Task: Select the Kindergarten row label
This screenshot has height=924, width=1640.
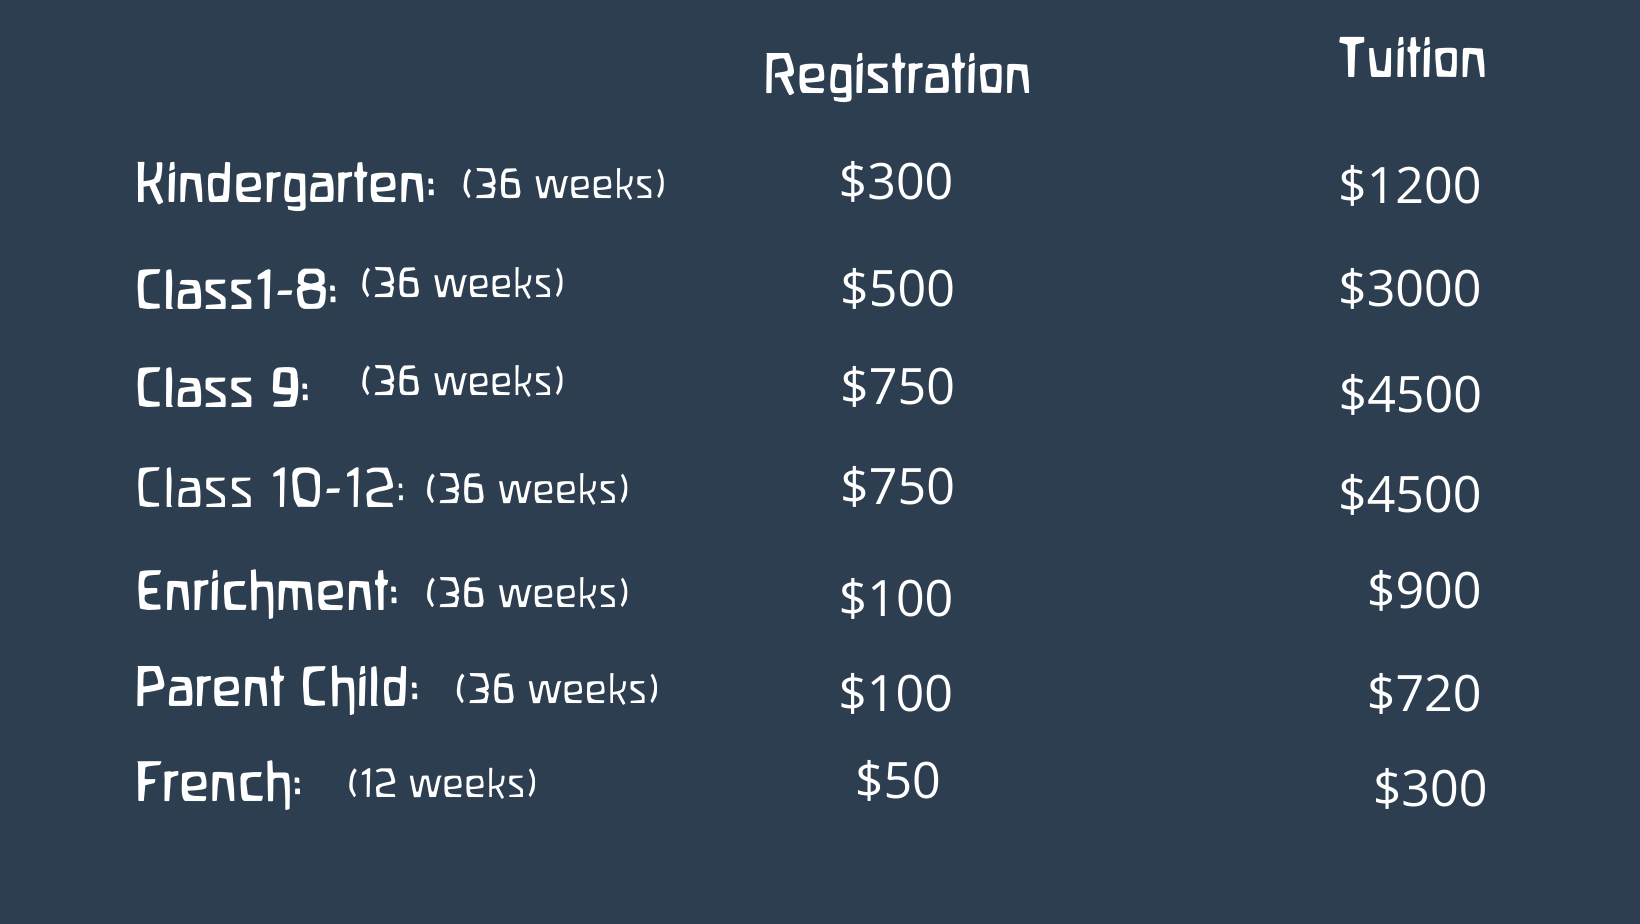Action: (x=285, y=184)
